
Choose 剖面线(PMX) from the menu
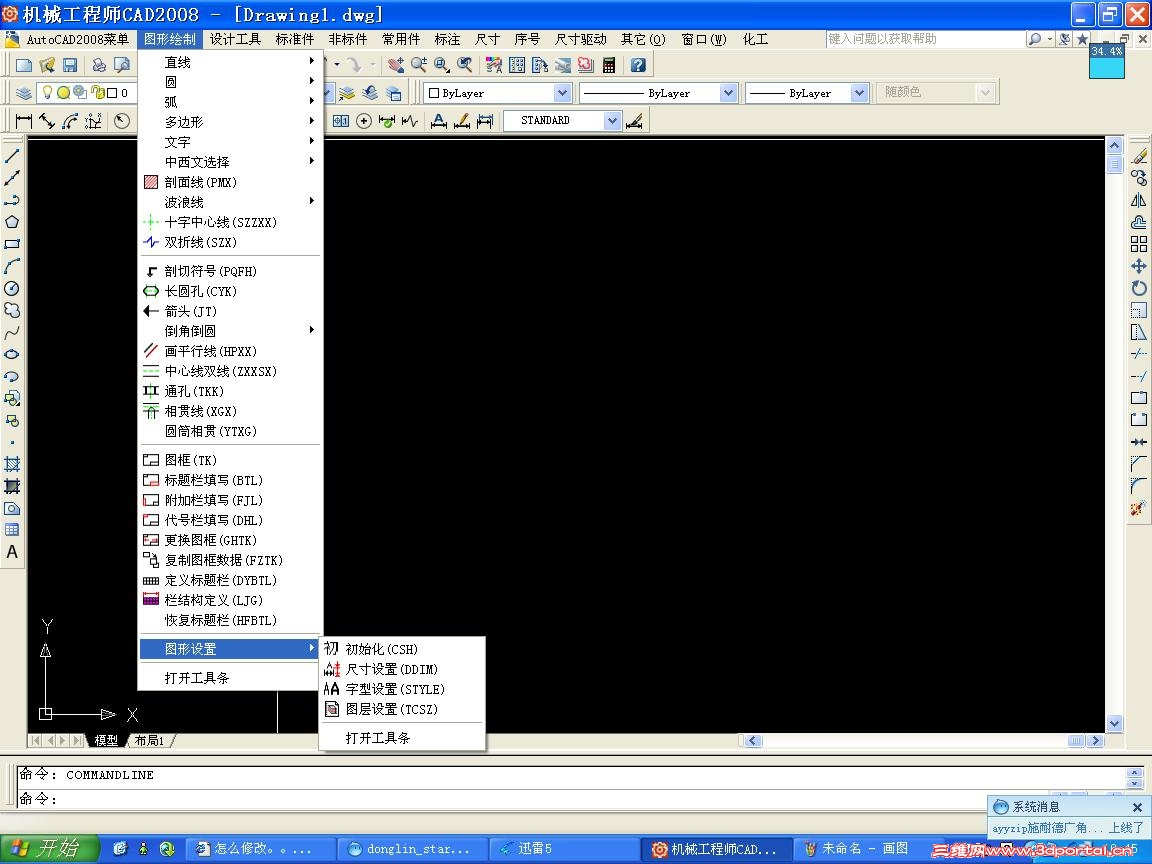coord(231,182)
